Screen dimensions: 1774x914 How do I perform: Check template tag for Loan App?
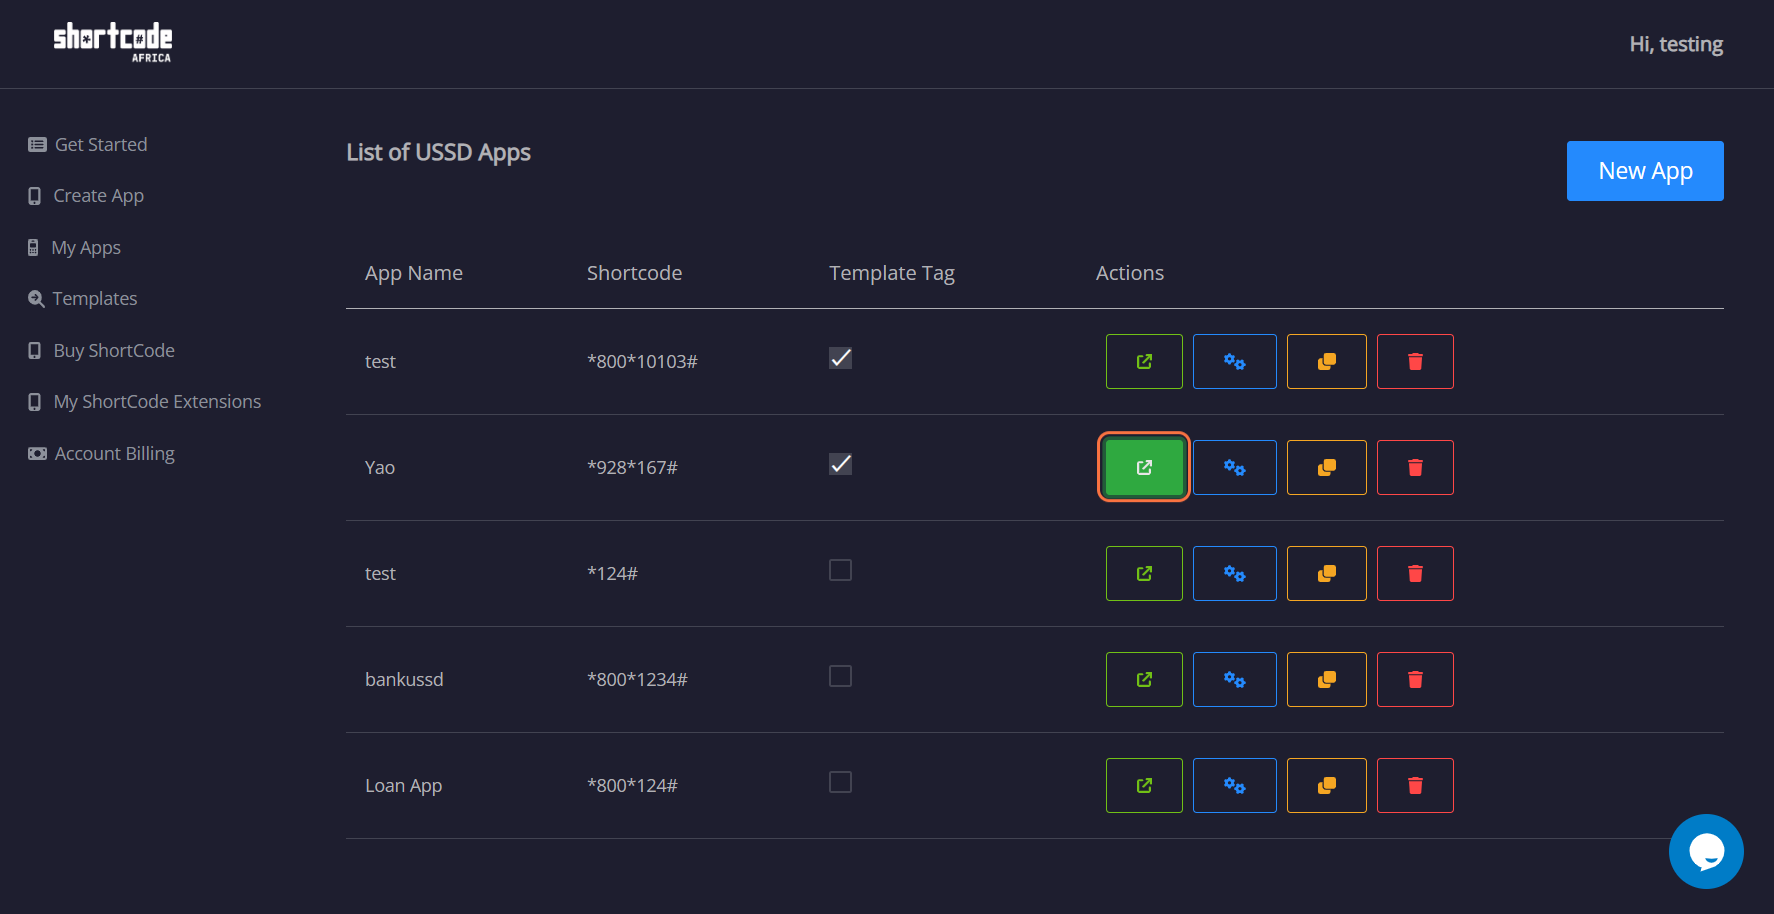pos(840,782)
